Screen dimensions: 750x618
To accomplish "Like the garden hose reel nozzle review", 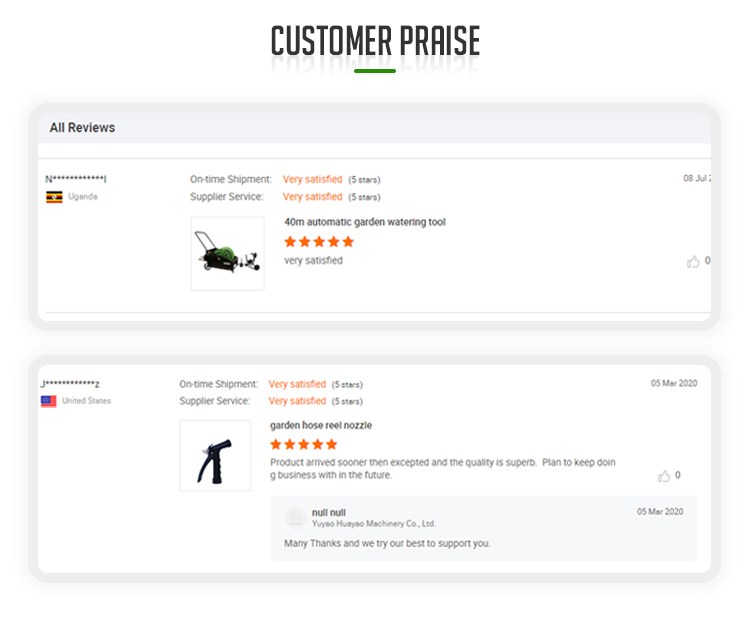I will point(664,476).
